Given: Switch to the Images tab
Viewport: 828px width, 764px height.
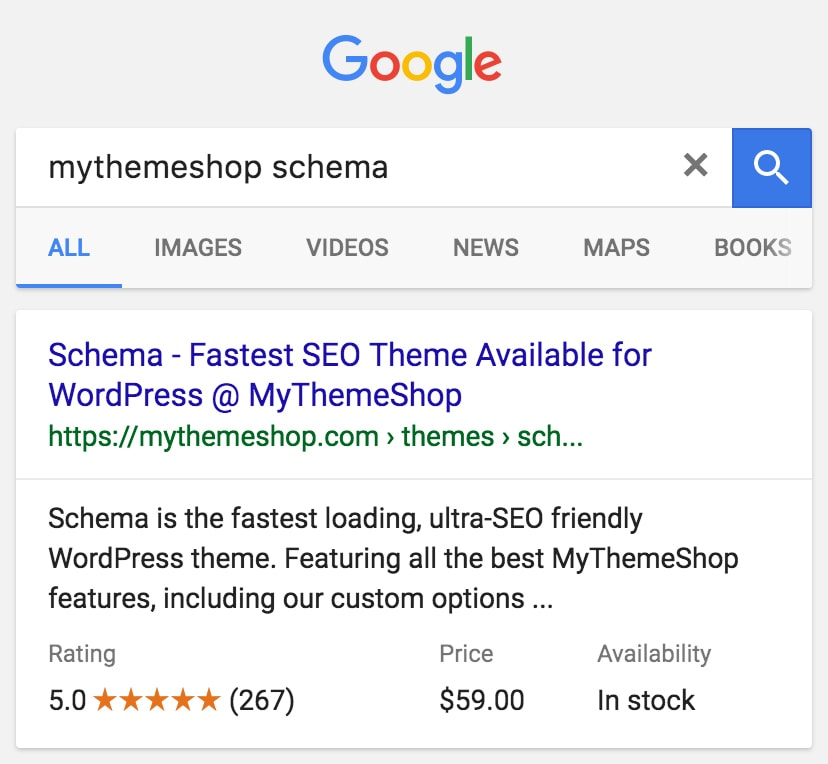Looking at the screenshot, I should click(198, 248).
